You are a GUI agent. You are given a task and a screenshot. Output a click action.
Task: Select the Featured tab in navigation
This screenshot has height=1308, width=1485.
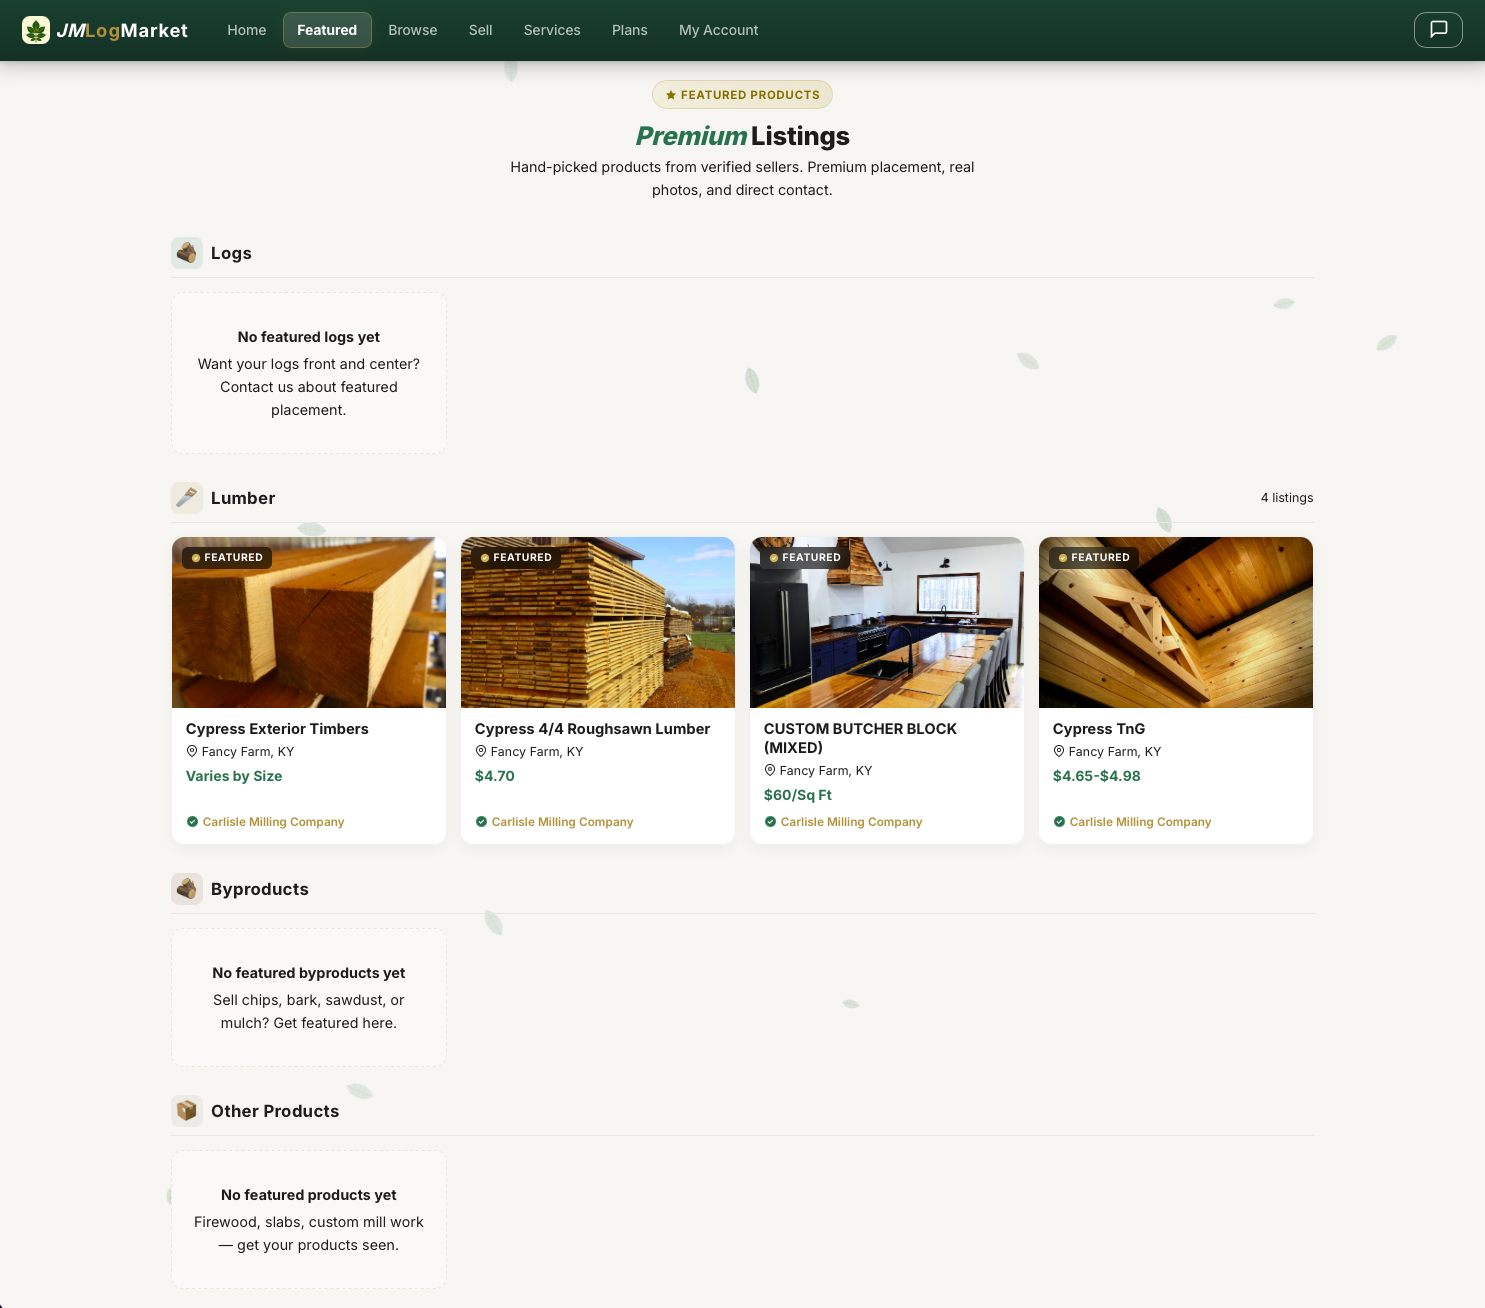click(327, 30)
